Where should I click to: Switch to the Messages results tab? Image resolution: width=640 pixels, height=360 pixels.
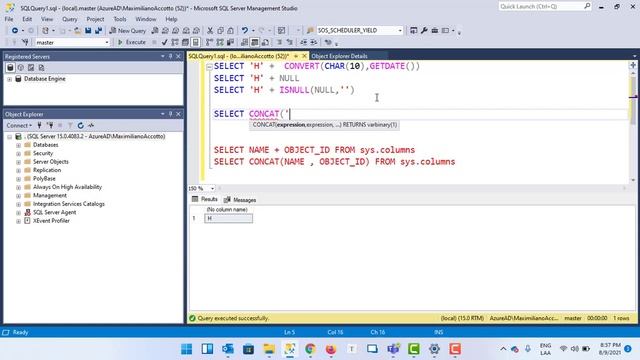coord(240,200)
